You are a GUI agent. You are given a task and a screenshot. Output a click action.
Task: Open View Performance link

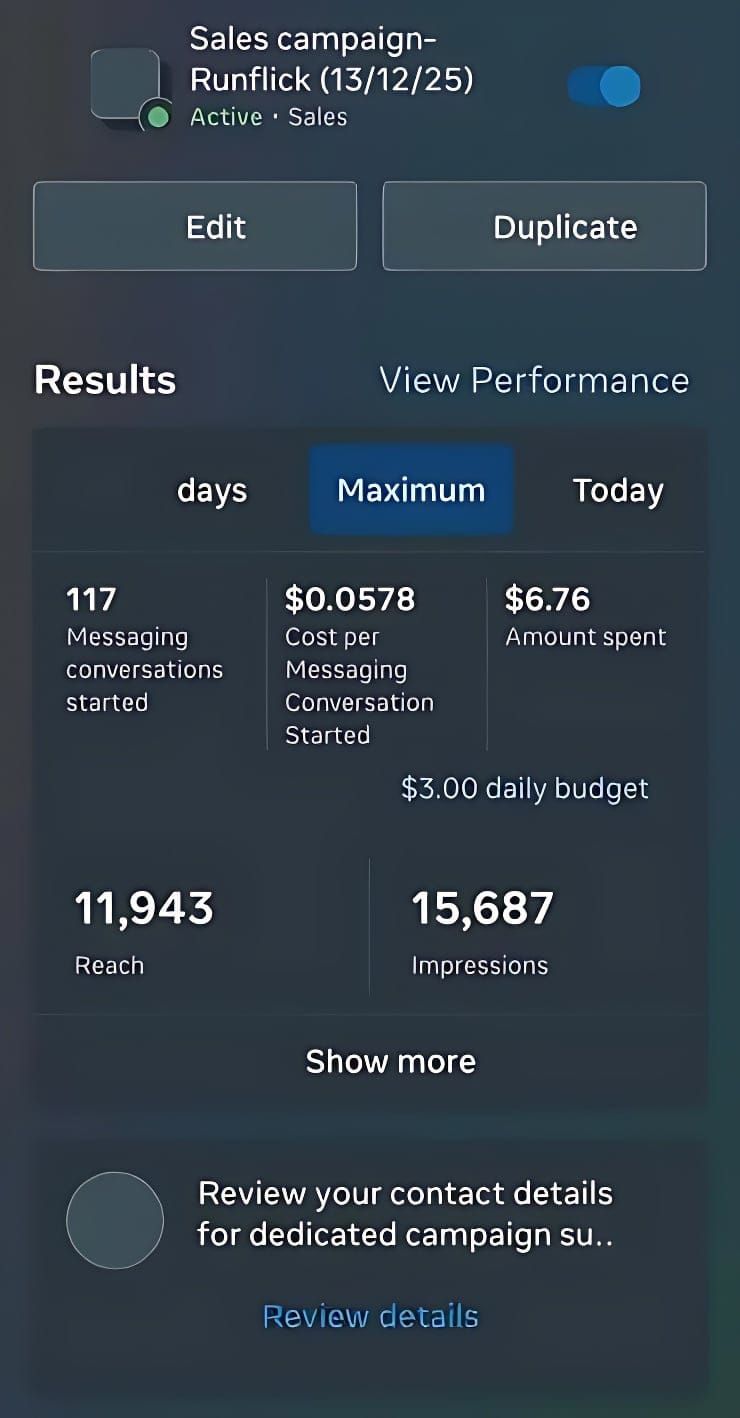(x=534, y=380)
